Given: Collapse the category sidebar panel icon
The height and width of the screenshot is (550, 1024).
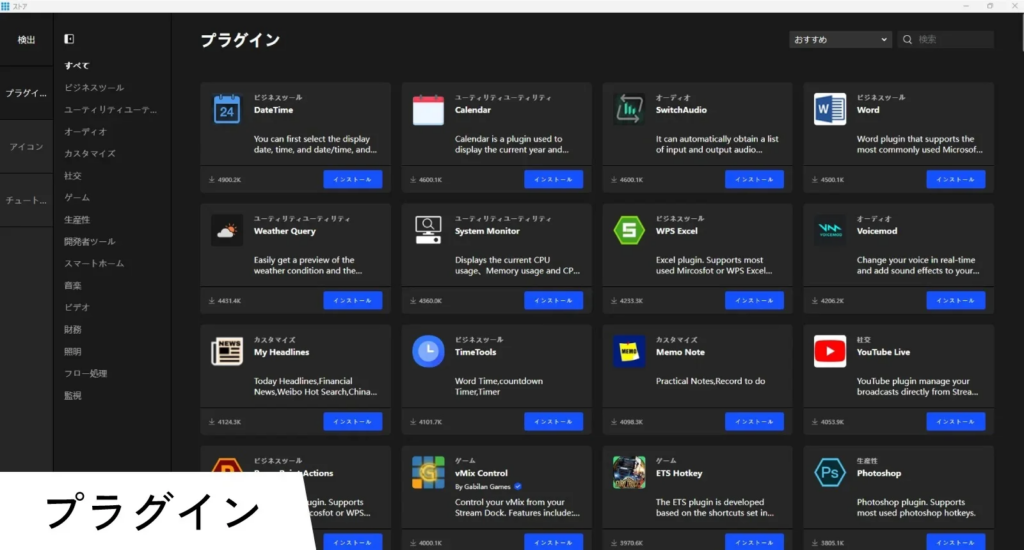Looking at the screenshot, I should tap(69, 39).
